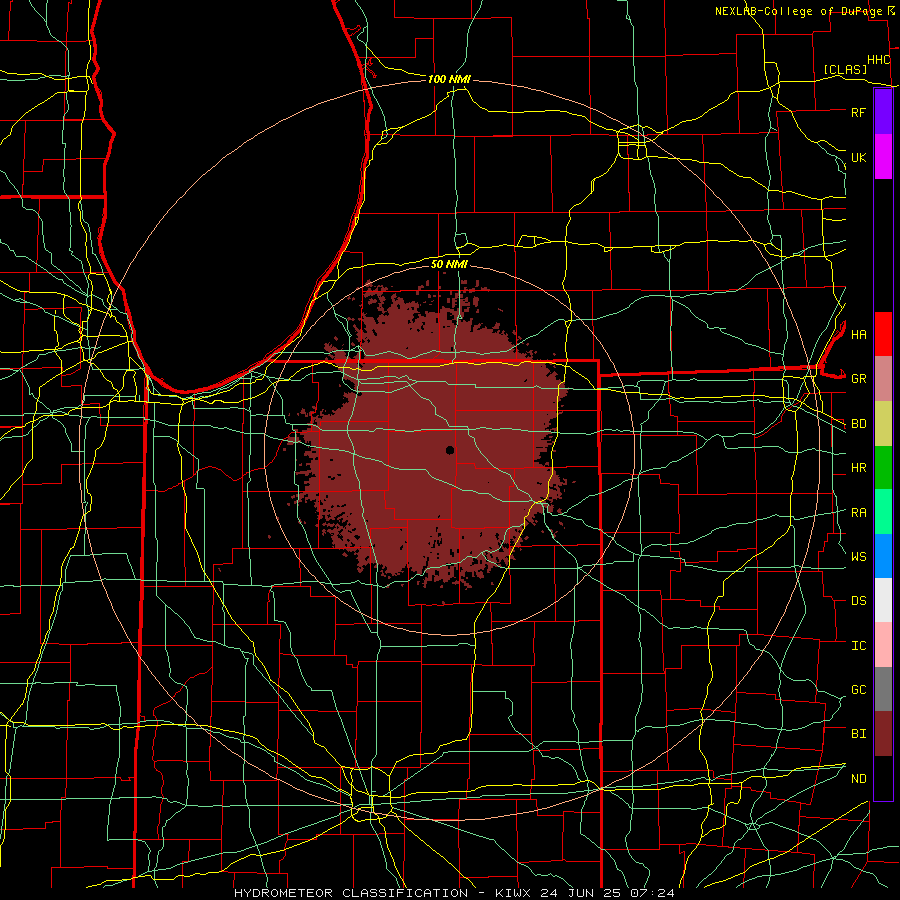The height and width of the screenshot is (900, 900).
Task: Click the UK magenta legend swatch
Action: pyautogui.click(x=883, y=157)
